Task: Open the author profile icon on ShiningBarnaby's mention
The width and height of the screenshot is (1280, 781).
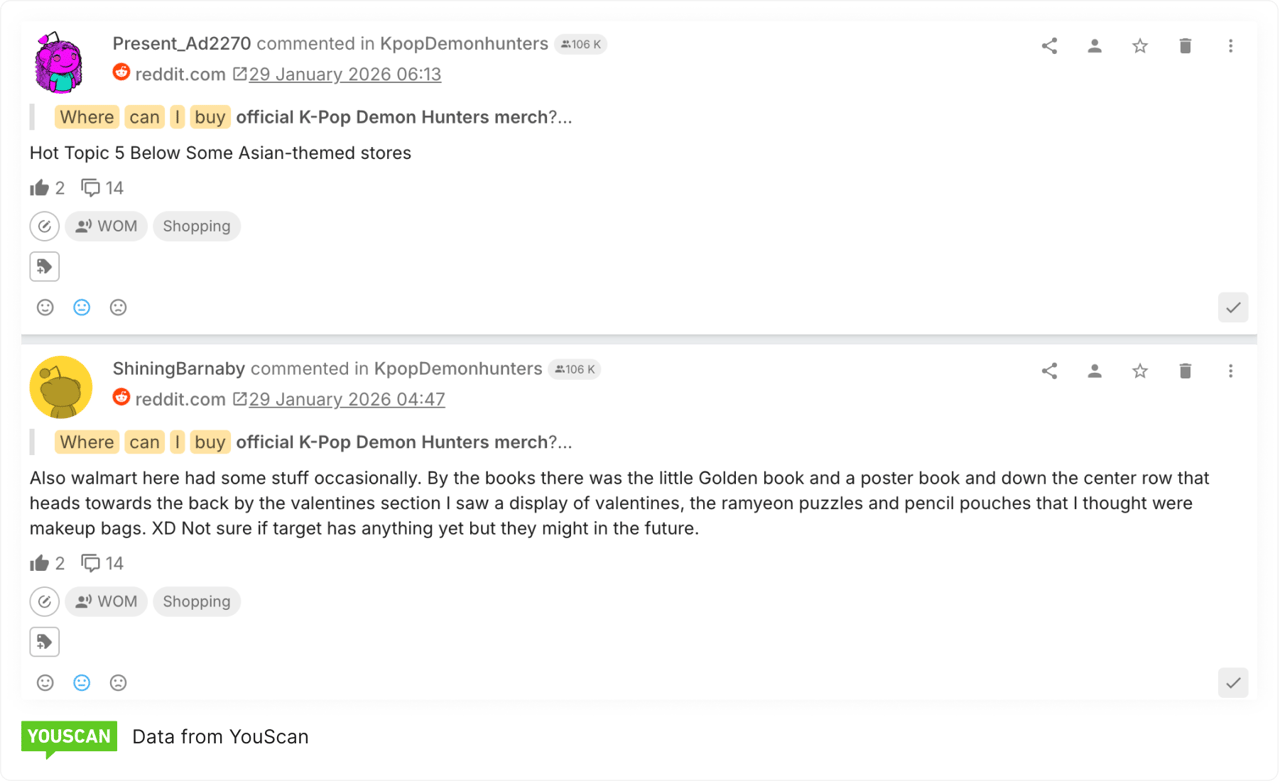Action: click(x=1094, y=370)
